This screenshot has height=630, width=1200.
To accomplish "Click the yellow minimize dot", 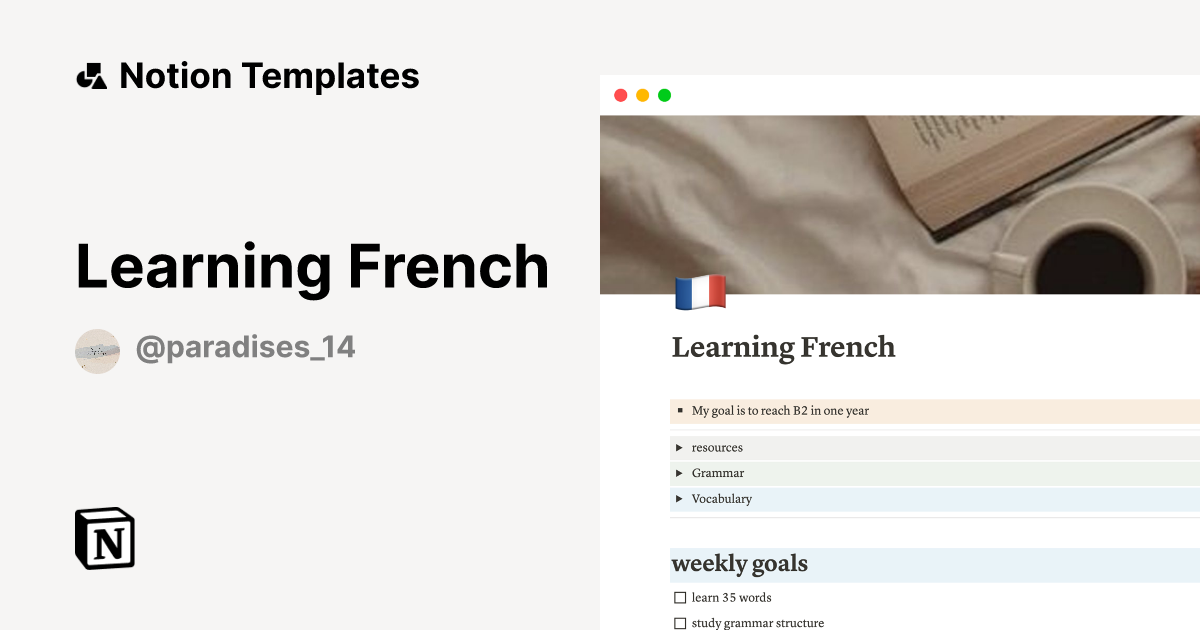I will 641,95.
